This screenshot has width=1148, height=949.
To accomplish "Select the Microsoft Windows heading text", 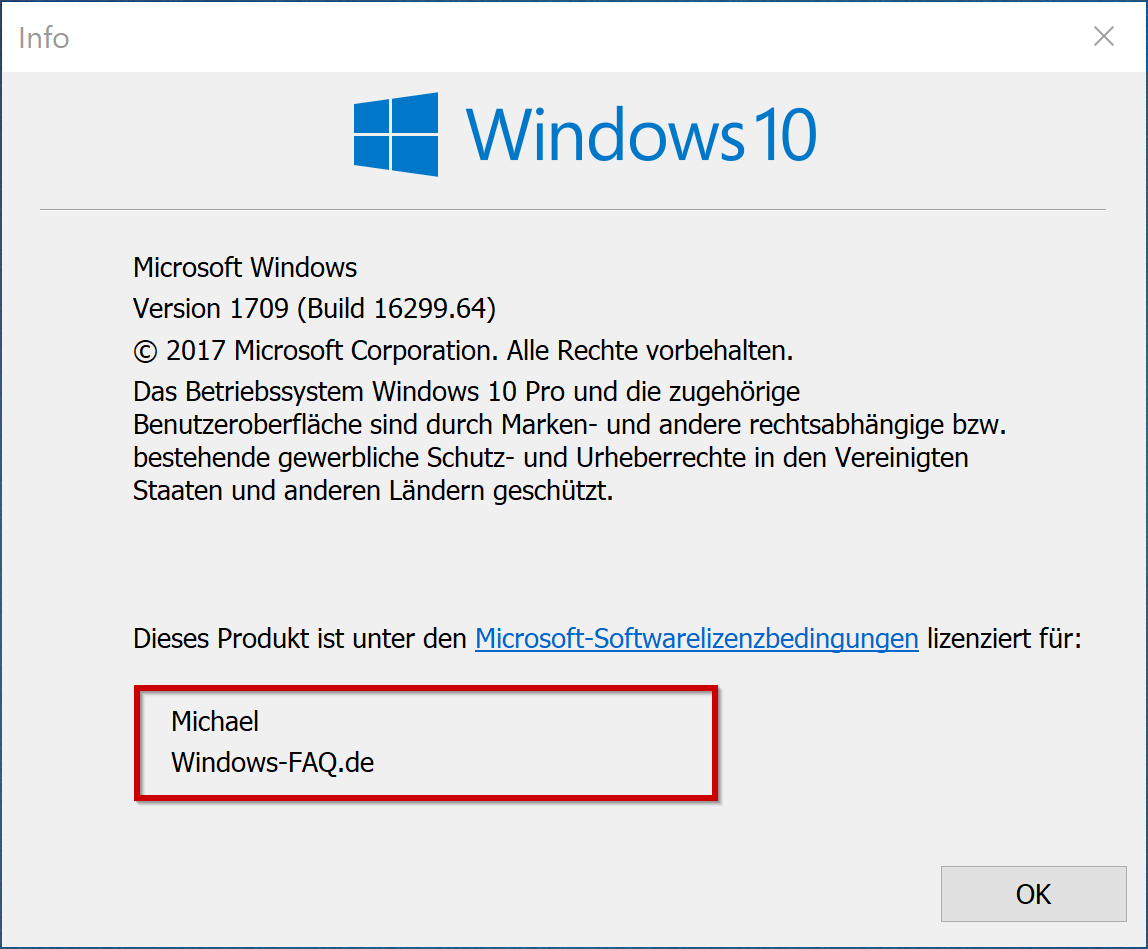I will coord(244,268).
